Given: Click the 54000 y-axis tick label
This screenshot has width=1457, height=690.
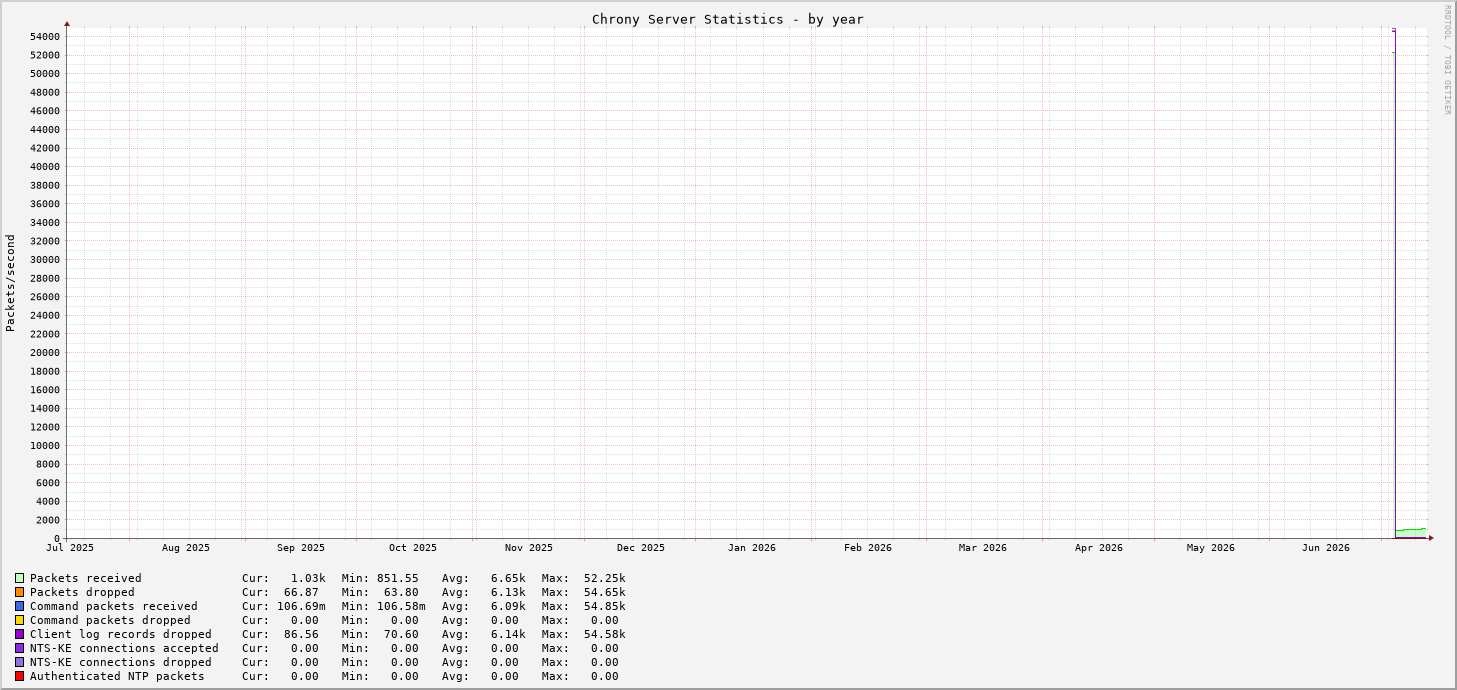Looking at the screenshot, I should (46, 37).
